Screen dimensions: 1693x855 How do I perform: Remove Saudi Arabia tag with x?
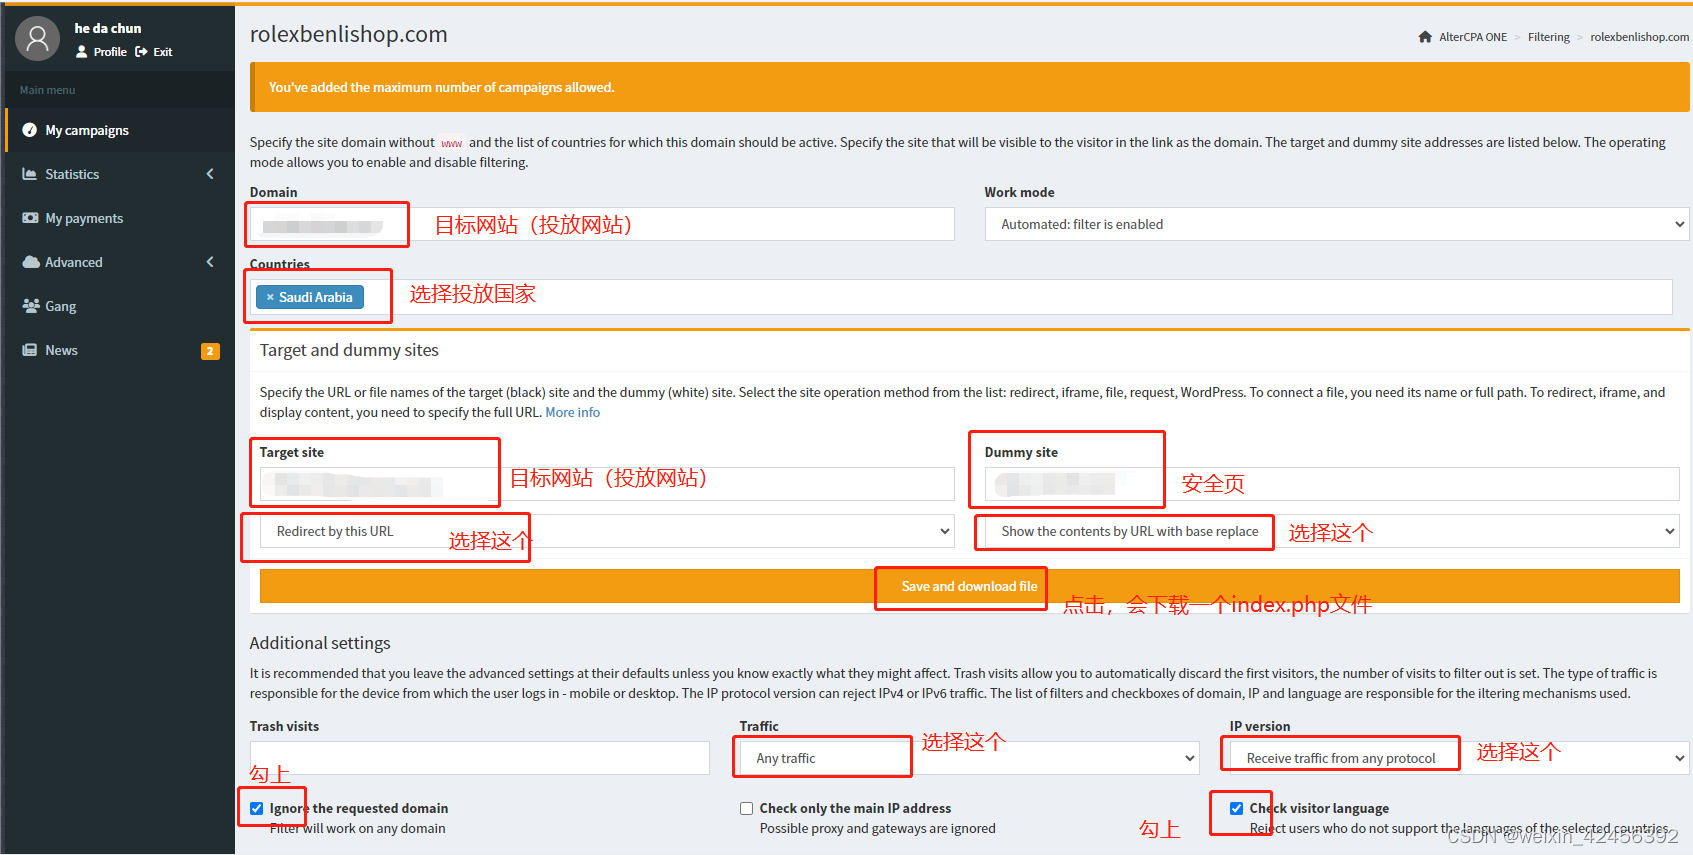click(x=270, y=297)
